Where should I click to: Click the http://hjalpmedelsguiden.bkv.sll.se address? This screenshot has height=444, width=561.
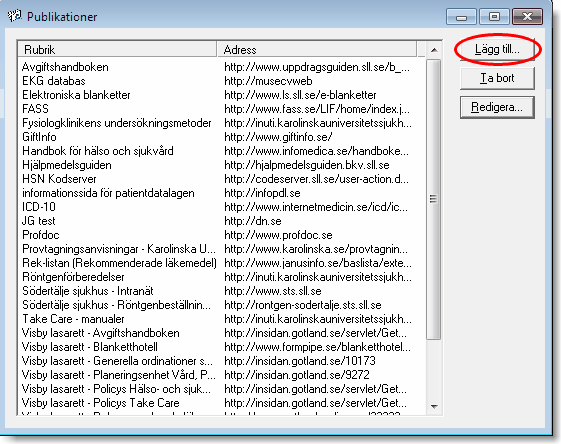(x=307, y=165)
